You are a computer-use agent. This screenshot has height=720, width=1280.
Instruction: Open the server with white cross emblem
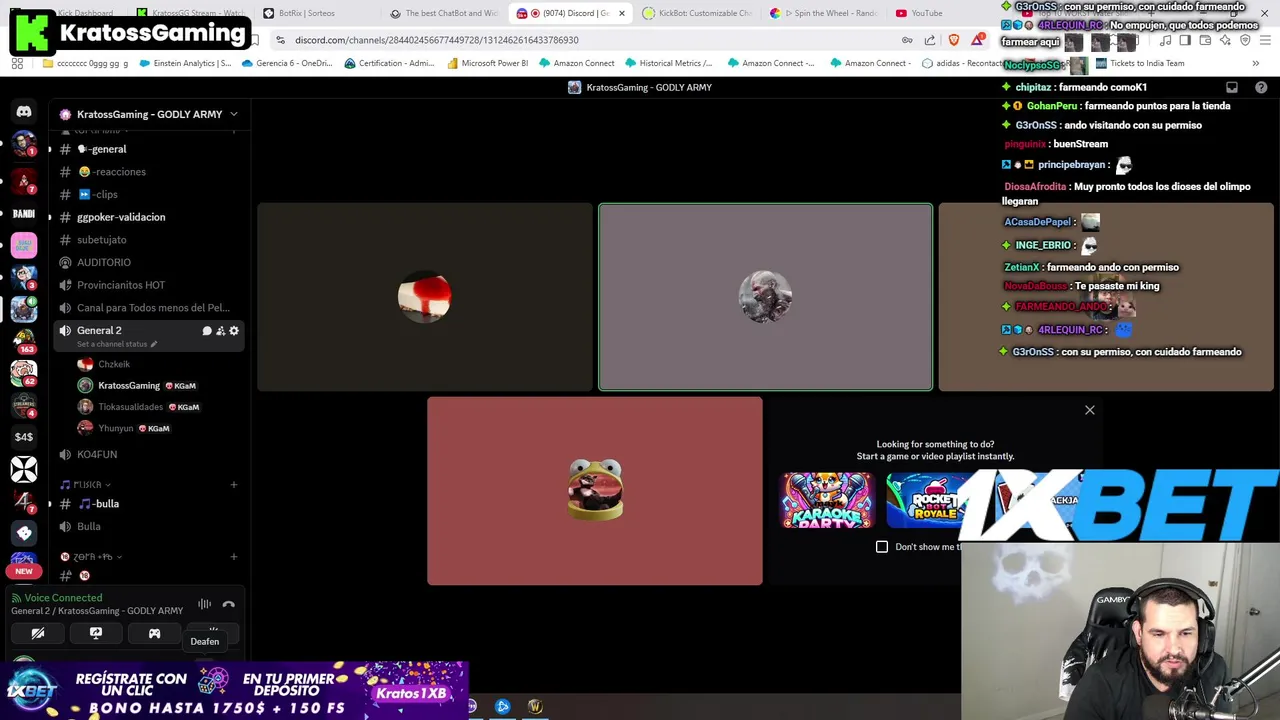[x=24, y=468]
